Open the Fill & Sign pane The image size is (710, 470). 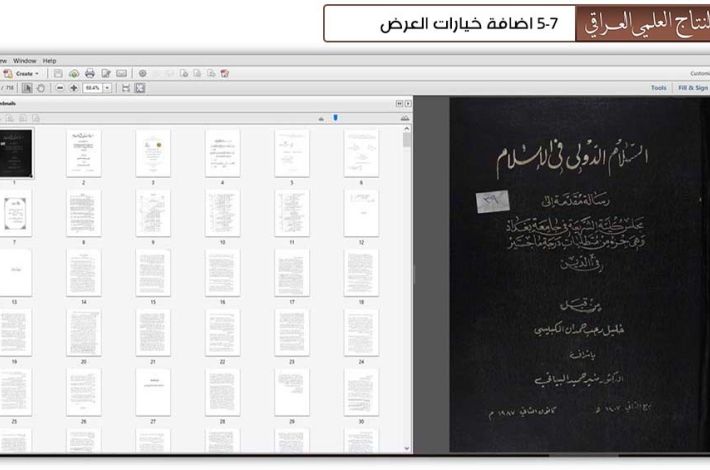[692, 88]
